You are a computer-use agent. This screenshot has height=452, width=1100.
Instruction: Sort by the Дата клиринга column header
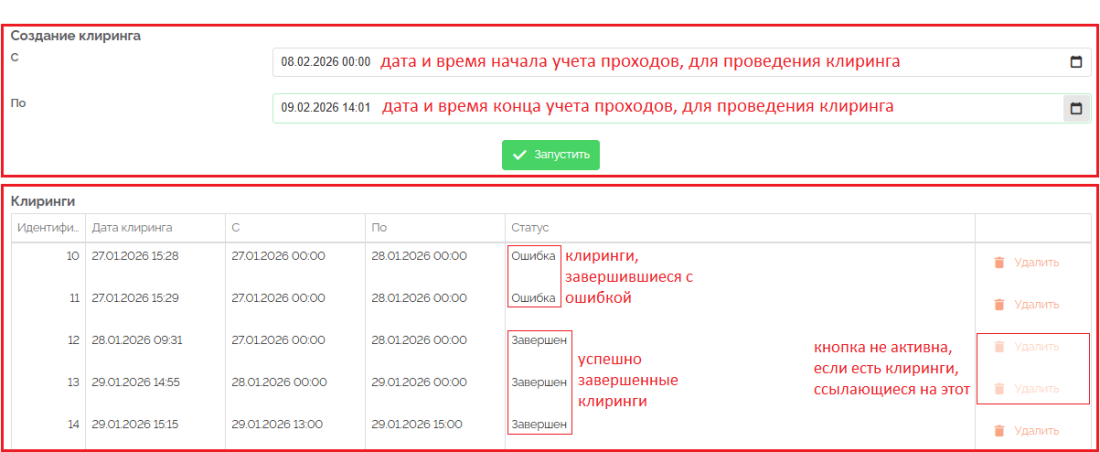click(x=132, y=228)
